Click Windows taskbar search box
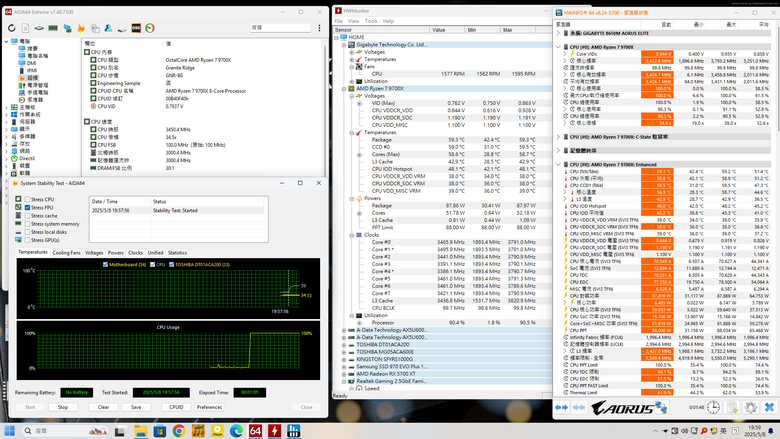The image size is (780, 439). pos(65,431)
